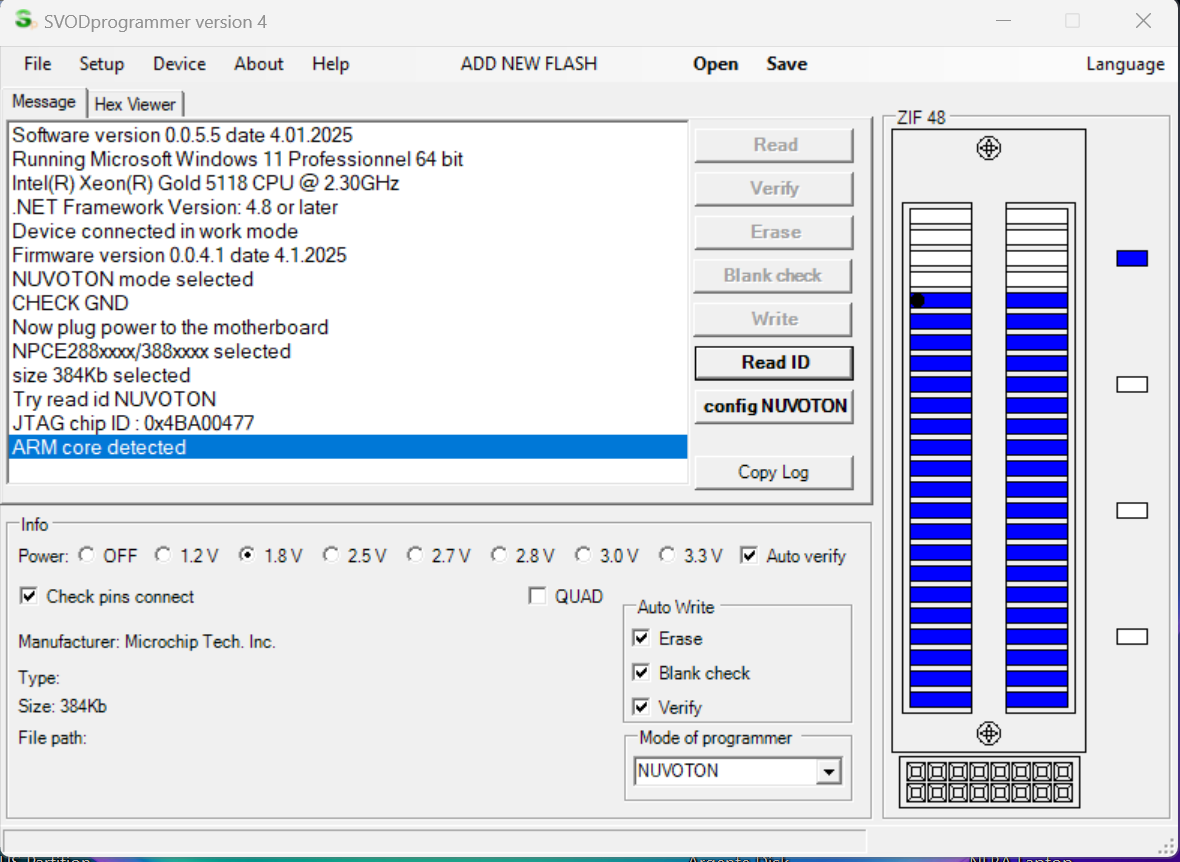Image resolution: width=1180 pixels, height=862 pixels.
Task: Click the SVODprogrammer logo icon in title bar
Action: (x=24, y=21)
